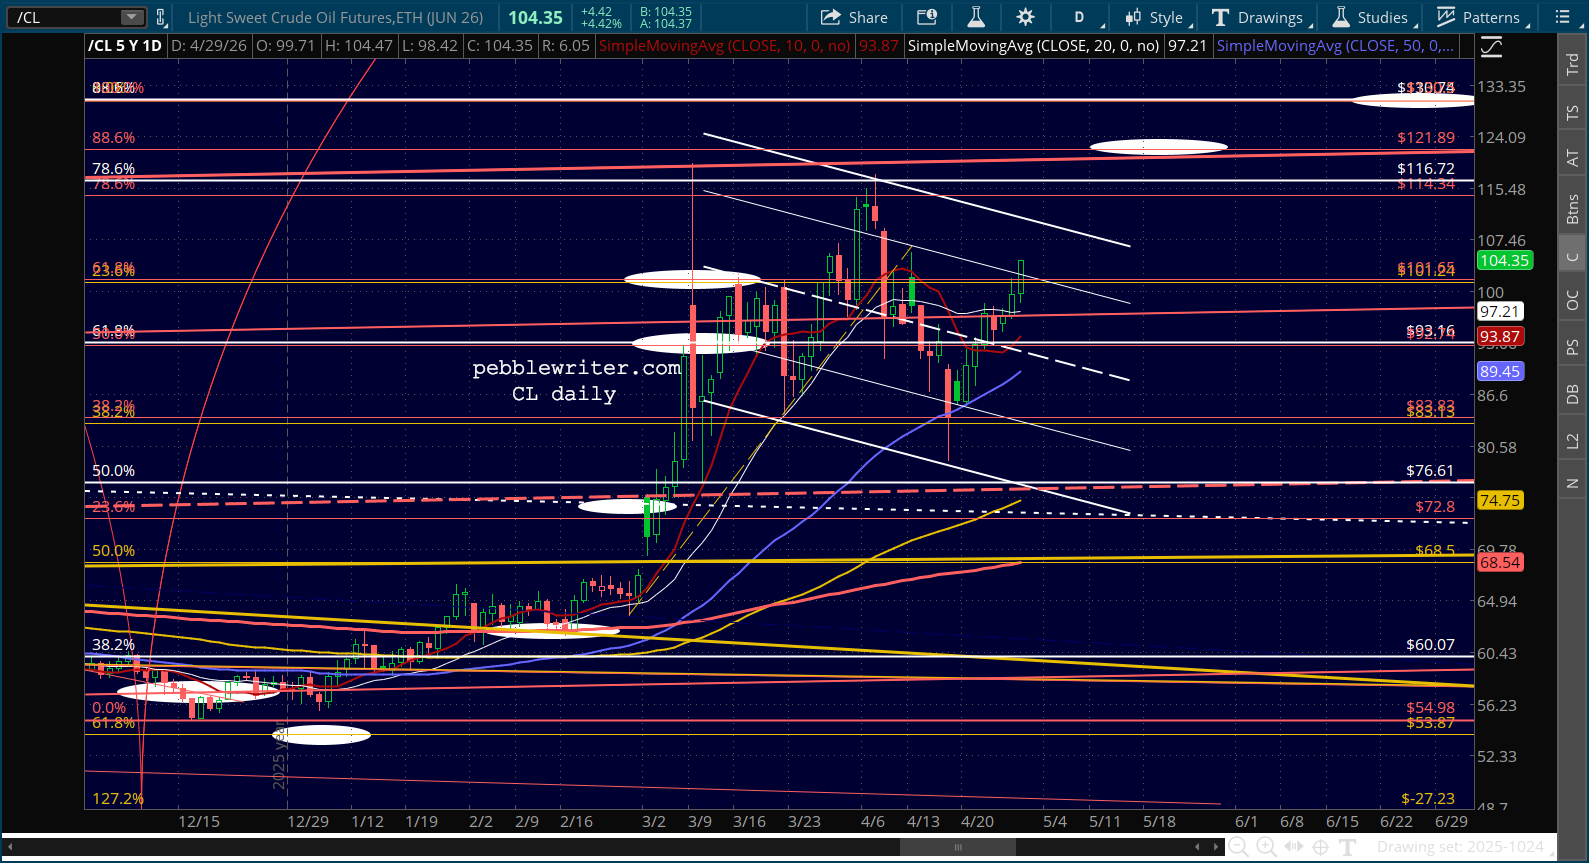The image size is (1589, 863).
Task: Open the Drawing set: 2025-1024 selector
Action: pyautogui.click(x=1460, y=847)
